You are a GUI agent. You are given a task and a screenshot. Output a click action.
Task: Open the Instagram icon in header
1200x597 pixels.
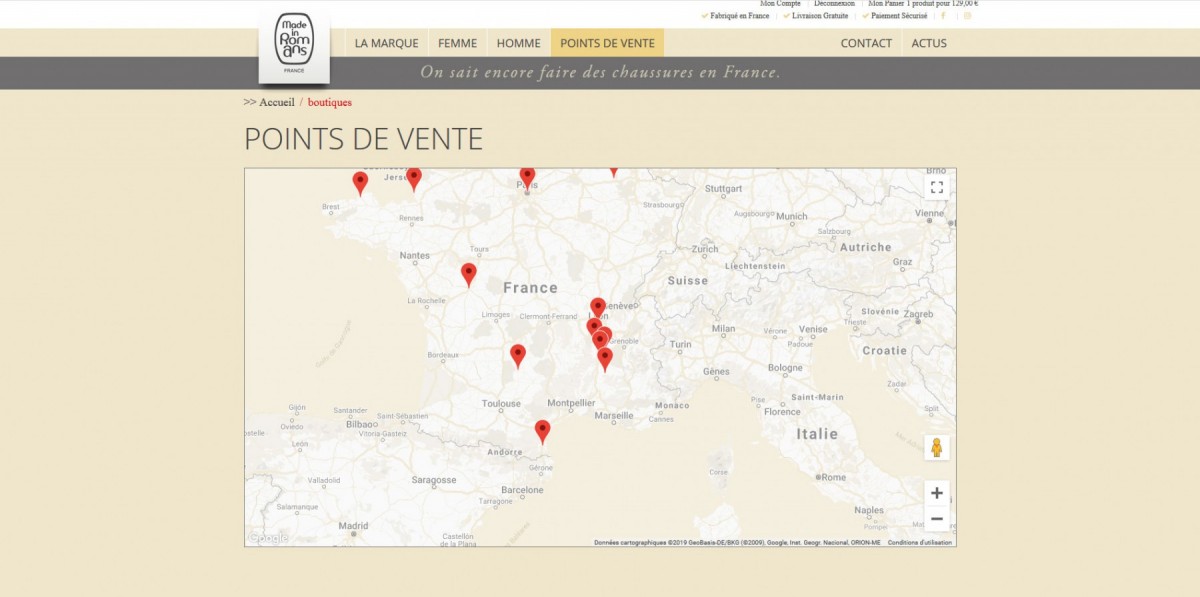pos(968,16)
